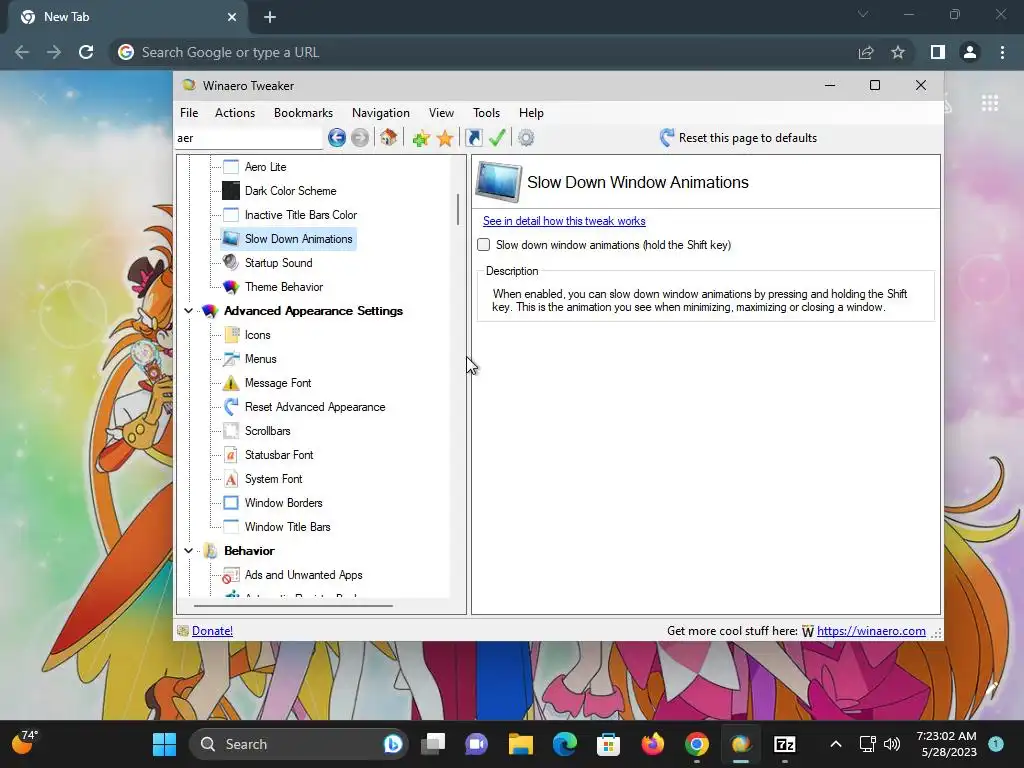This screenshot has width=1024, height=768.
Task: Open a new Chrome tab with plus button
Action: 270,17
